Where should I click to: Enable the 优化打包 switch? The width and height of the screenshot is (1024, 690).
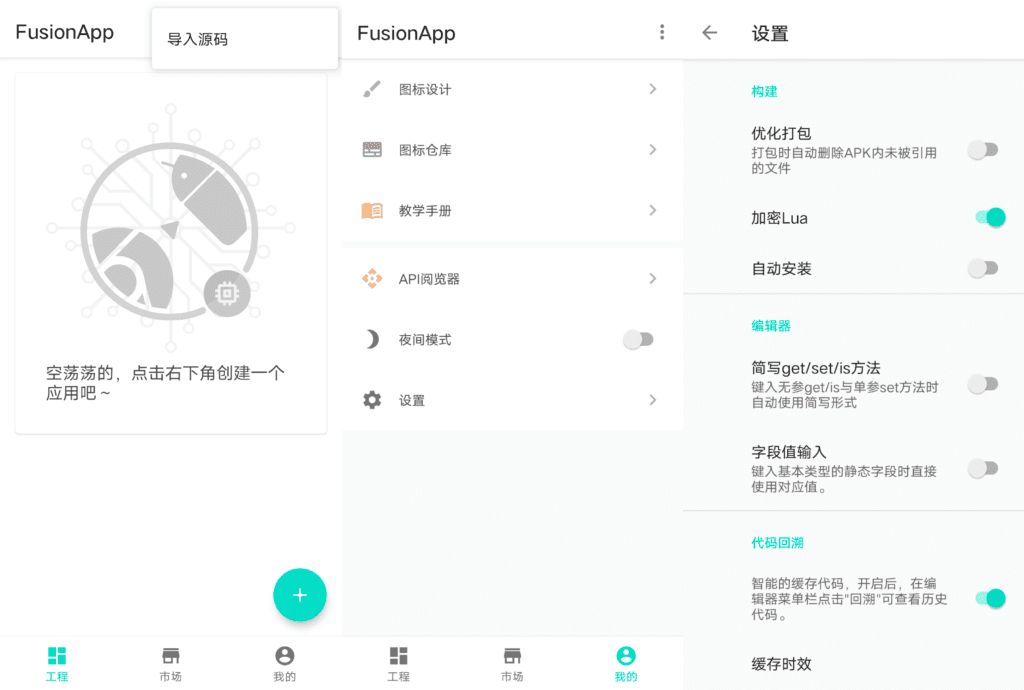pyautogui.click(x=983, y=150)
